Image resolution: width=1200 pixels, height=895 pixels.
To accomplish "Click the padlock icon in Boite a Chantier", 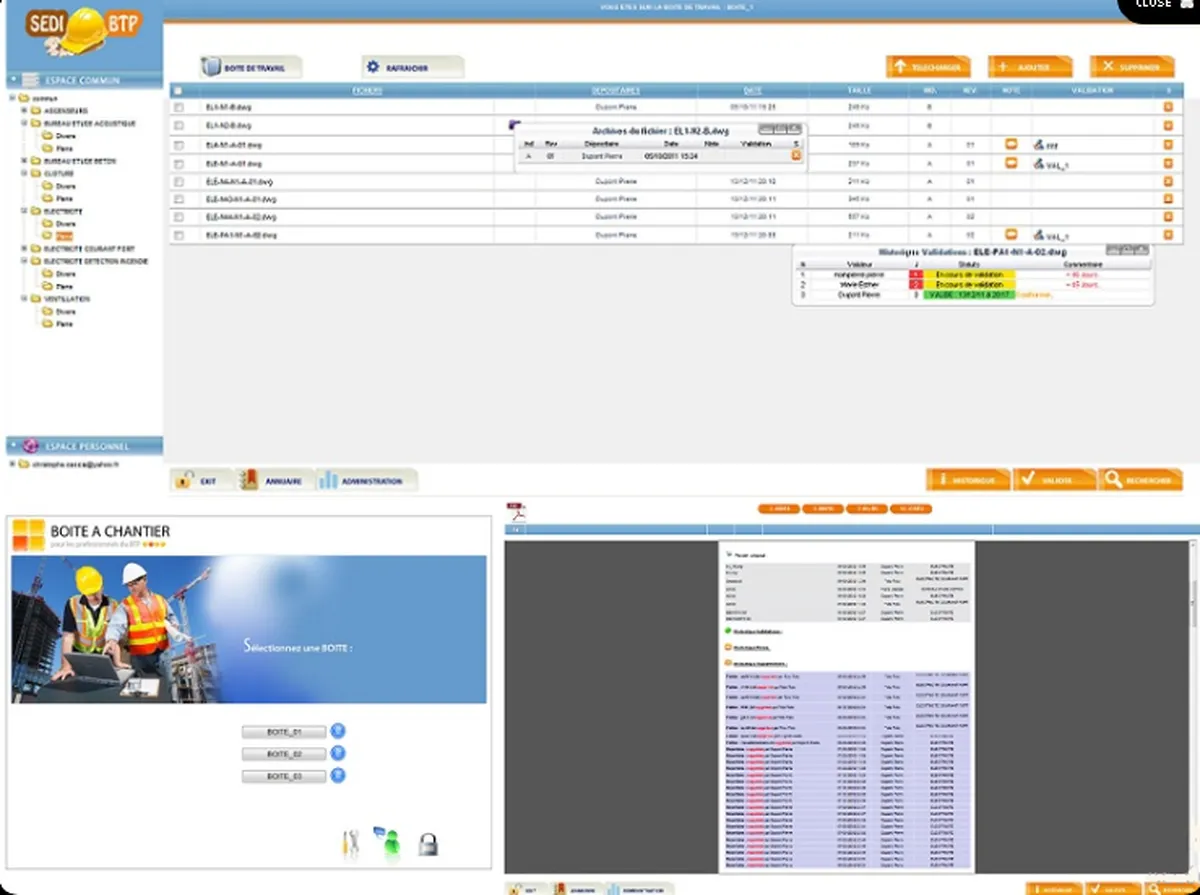I will 427,844.
